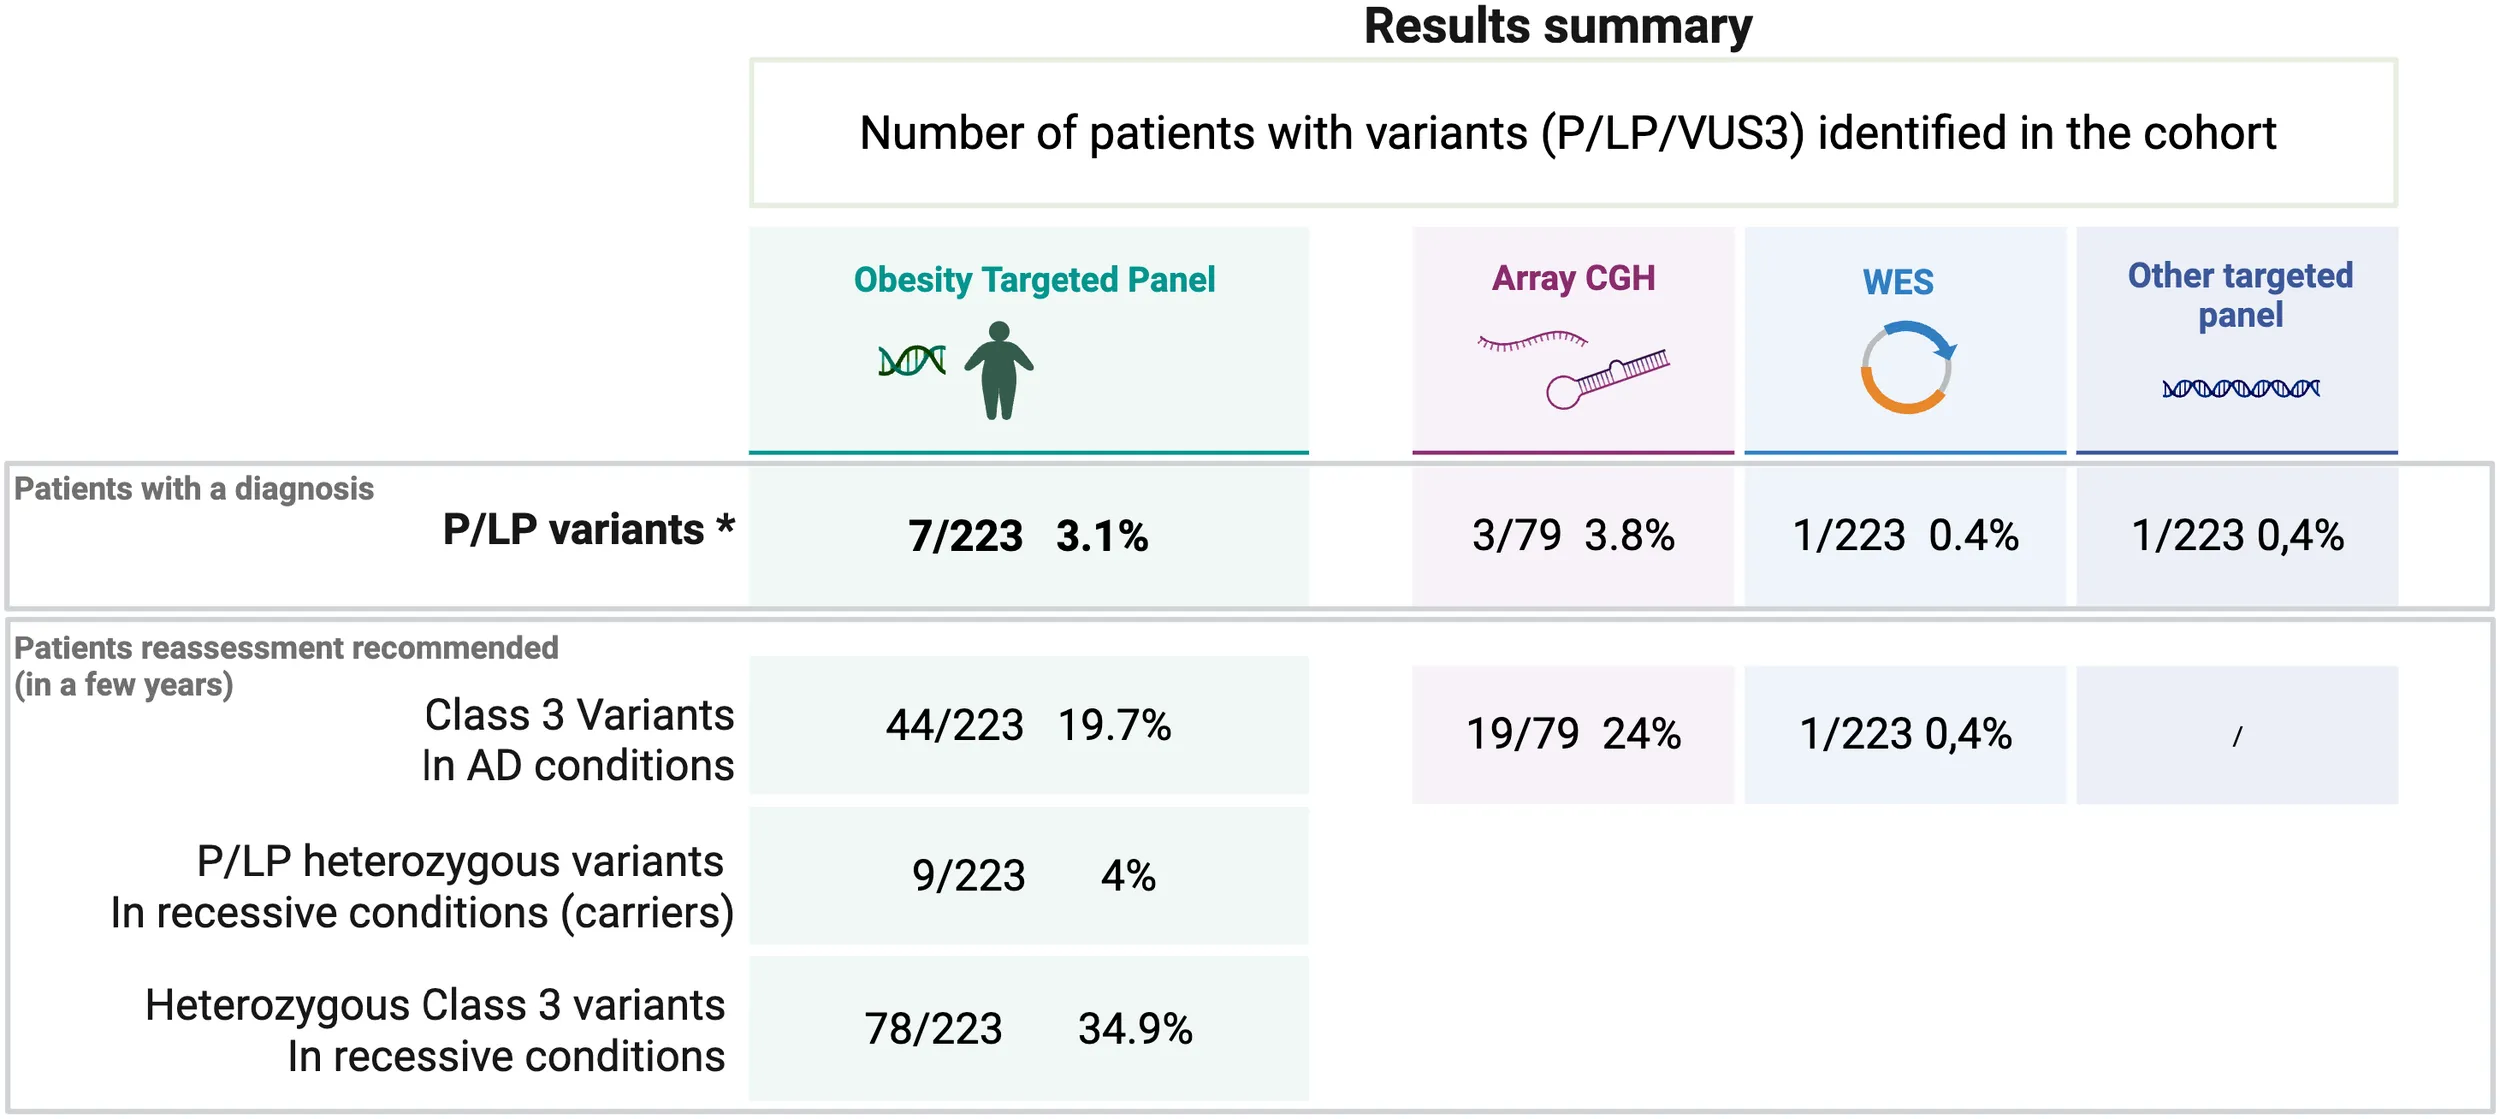Click the Results summary title
This screenshot has width=2500, height=1119.
[1558, 26]
